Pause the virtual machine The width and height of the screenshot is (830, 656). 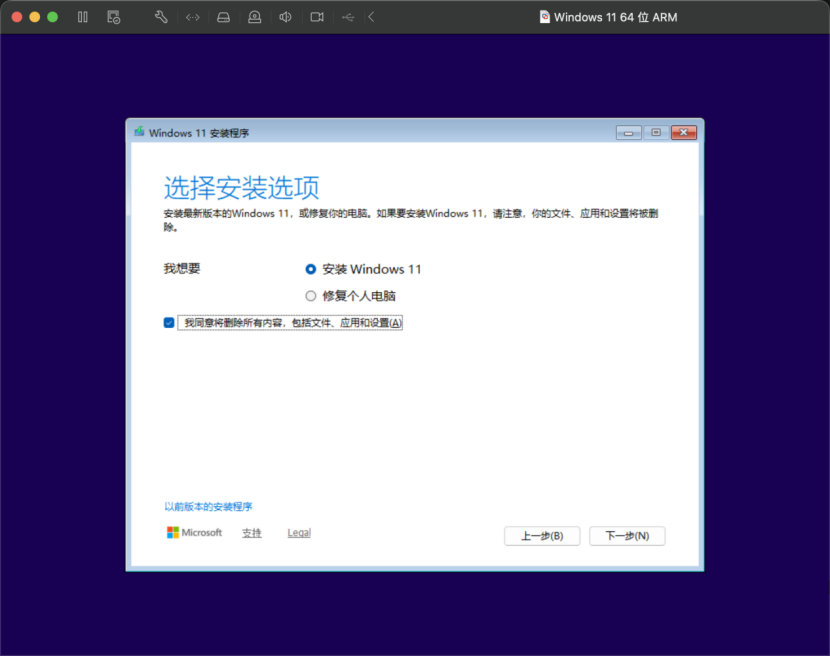tap(83, 17)
